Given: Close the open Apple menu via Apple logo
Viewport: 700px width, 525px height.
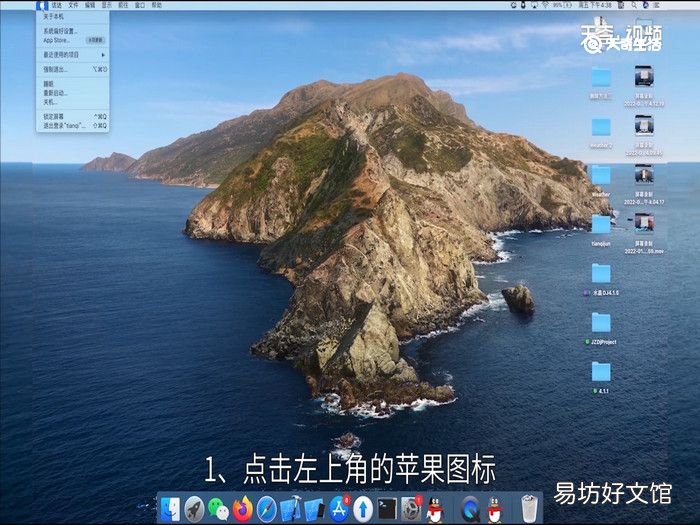Looking at the screenshot, I should coord(42,5).
